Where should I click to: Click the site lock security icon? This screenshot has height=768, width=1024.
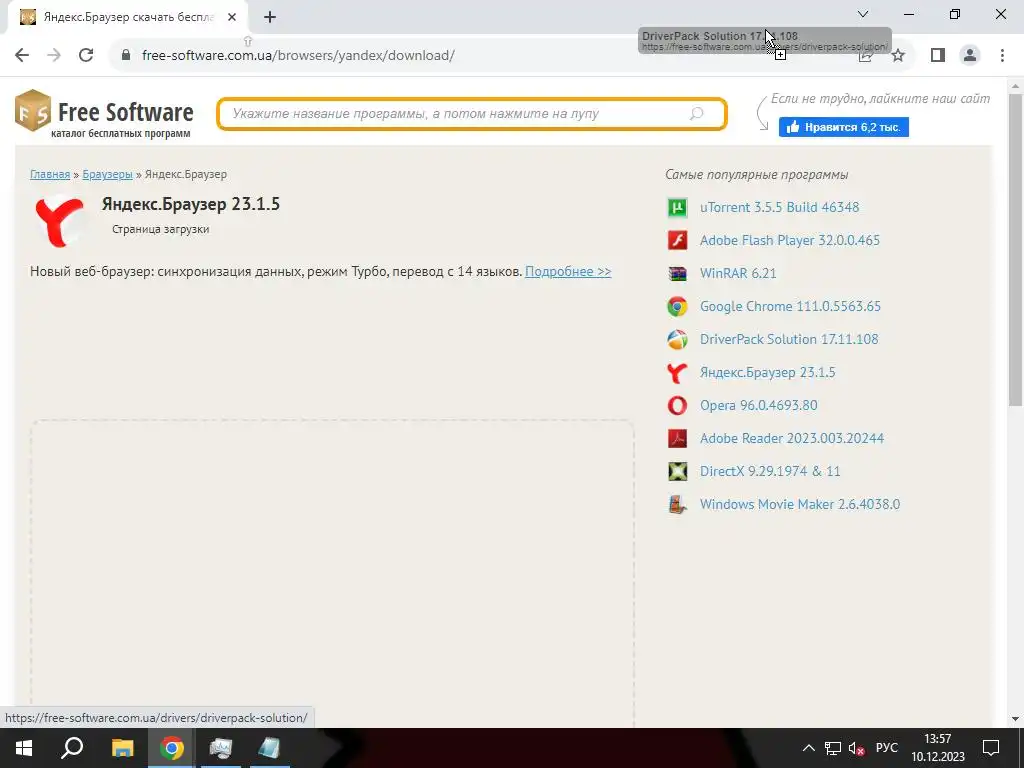click(x=126, y=55)
